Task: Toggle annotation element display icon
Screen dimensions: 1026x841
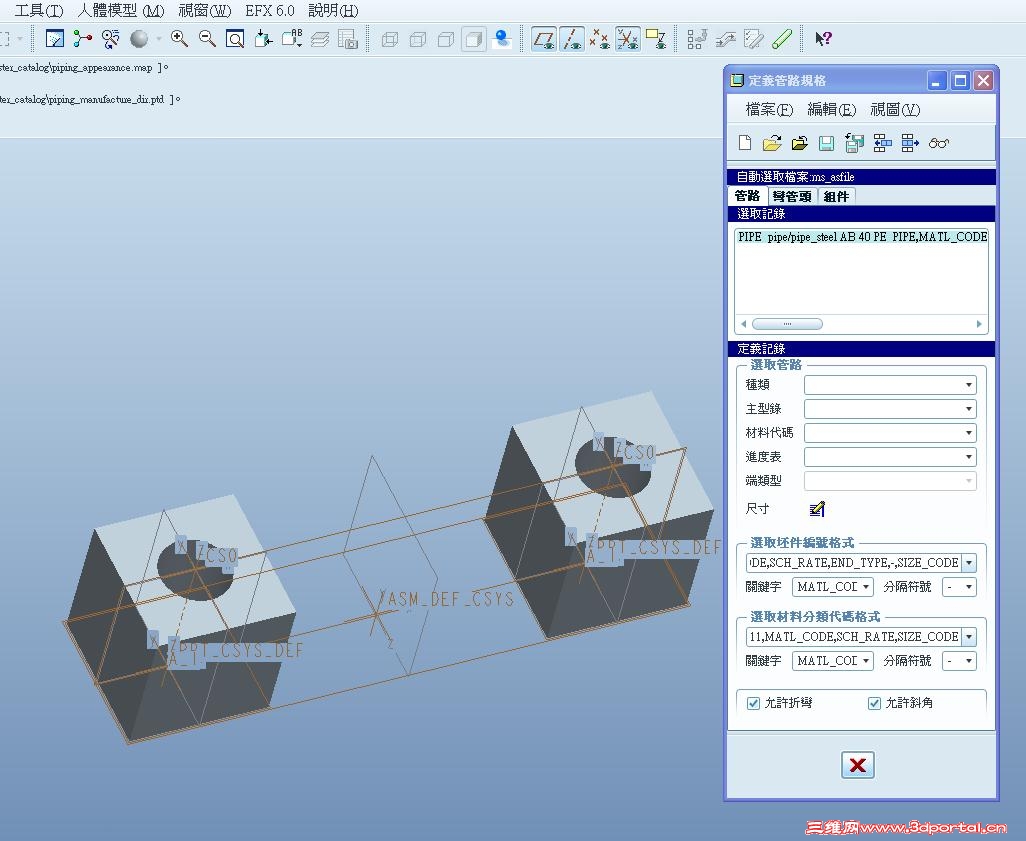Action: (x=656, y=39)
